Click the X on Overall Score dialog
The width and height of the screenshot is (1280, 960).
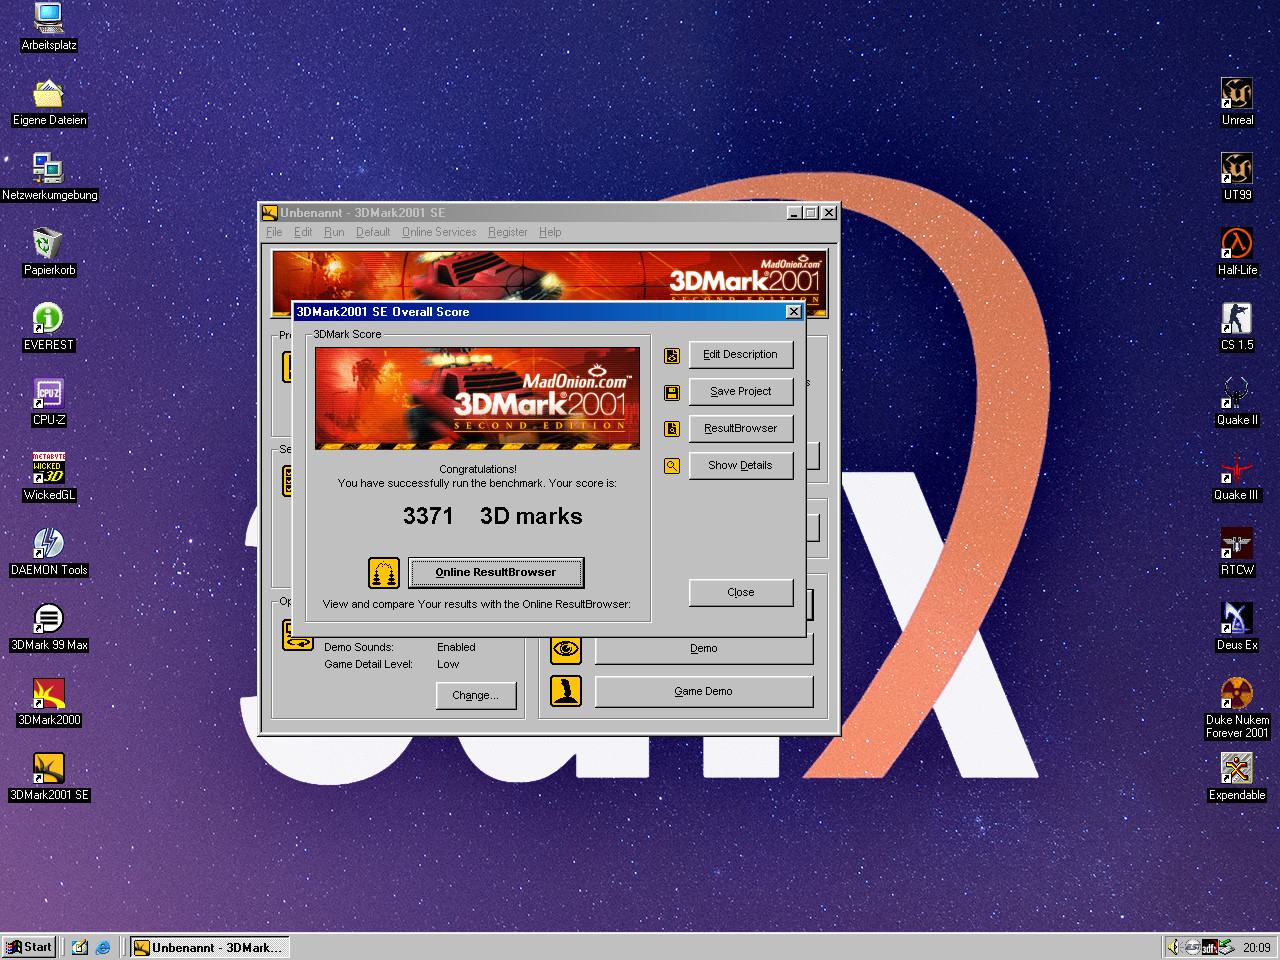pyautogui.click(x=794, y=312)
